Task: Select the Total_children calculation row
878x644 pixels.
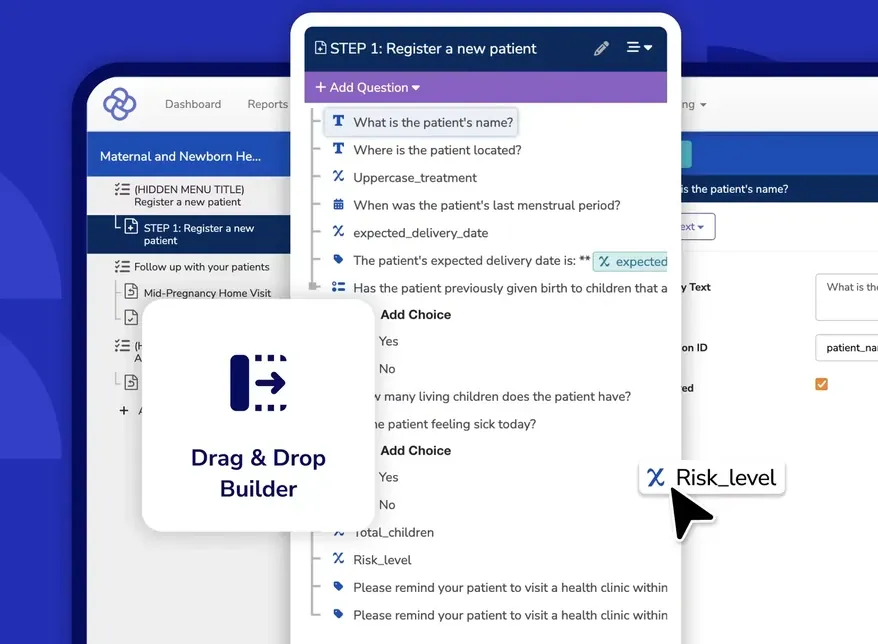Action: pyautogui.click(x=394, y=533)
